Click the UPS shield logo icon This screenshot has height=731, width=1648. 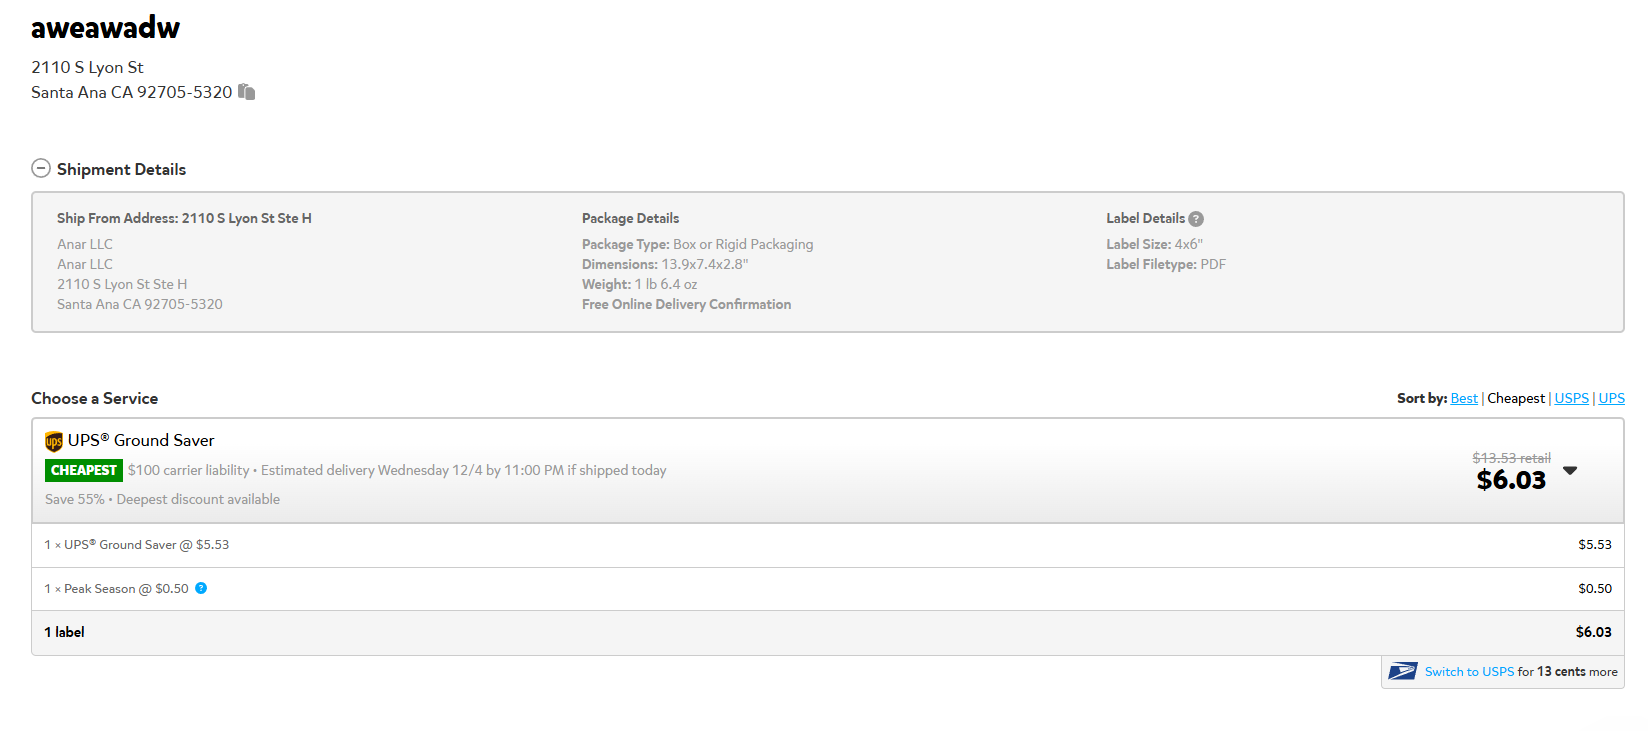(x=54, y=441)
